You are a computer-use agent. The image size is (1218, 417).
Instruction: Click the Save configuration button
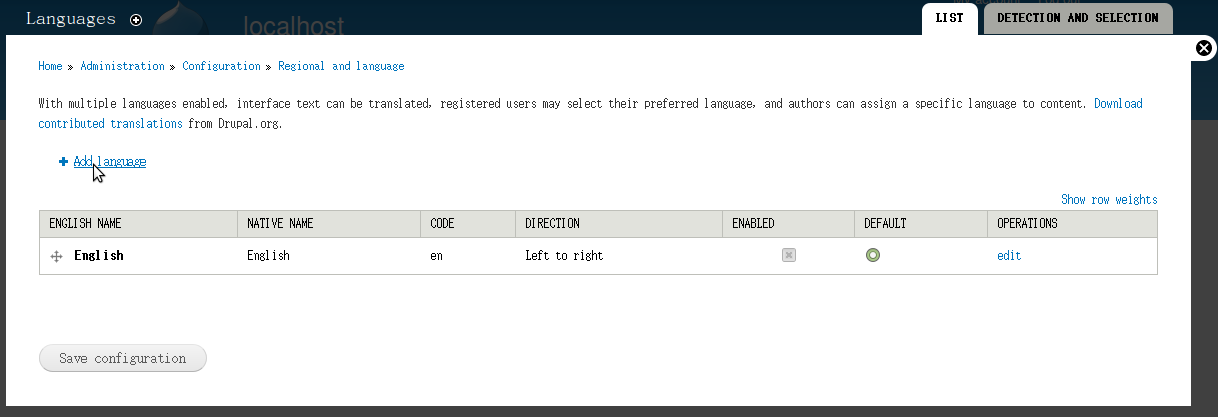click(x=123, y=358)
